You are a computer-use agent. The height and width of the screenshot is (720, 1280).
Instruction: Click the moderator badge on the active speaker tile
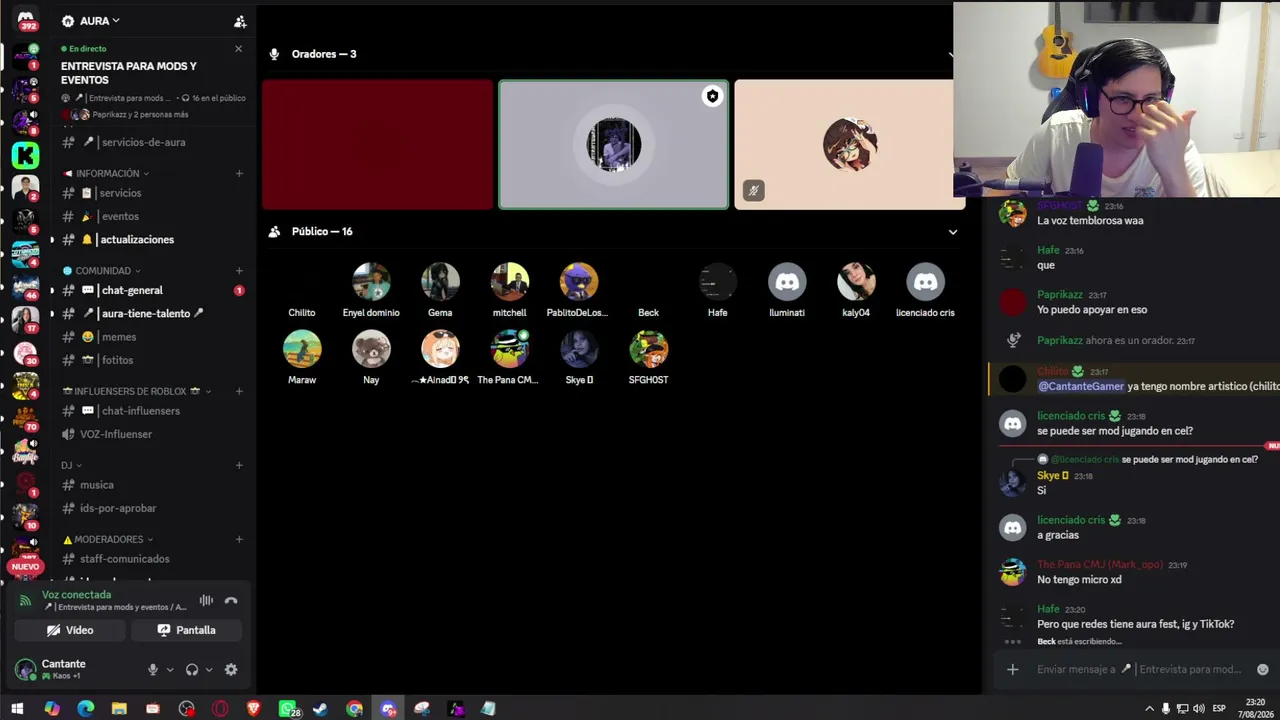coord(712,97)
